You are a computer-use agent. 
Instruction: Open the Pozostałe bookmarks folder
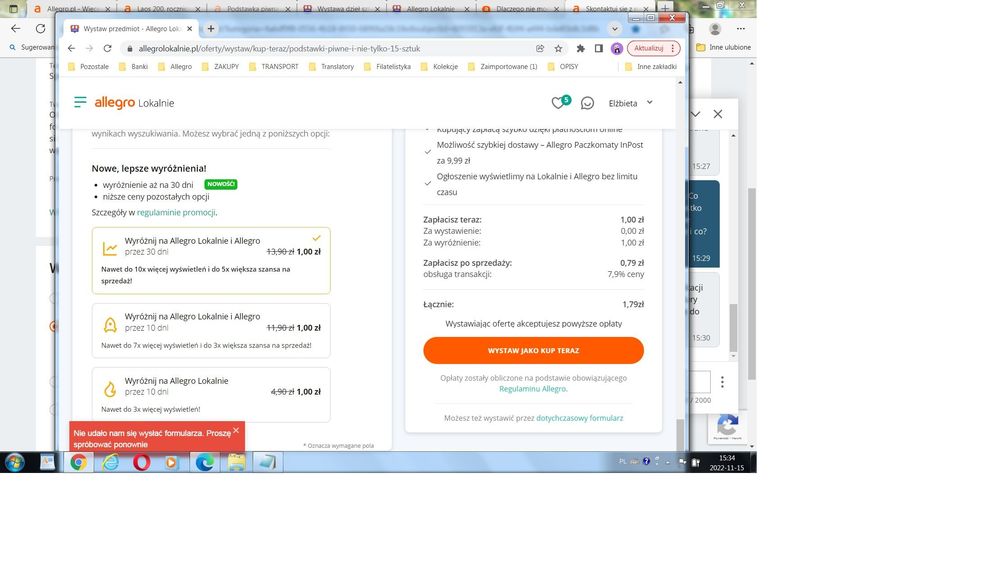pos(89,66)
